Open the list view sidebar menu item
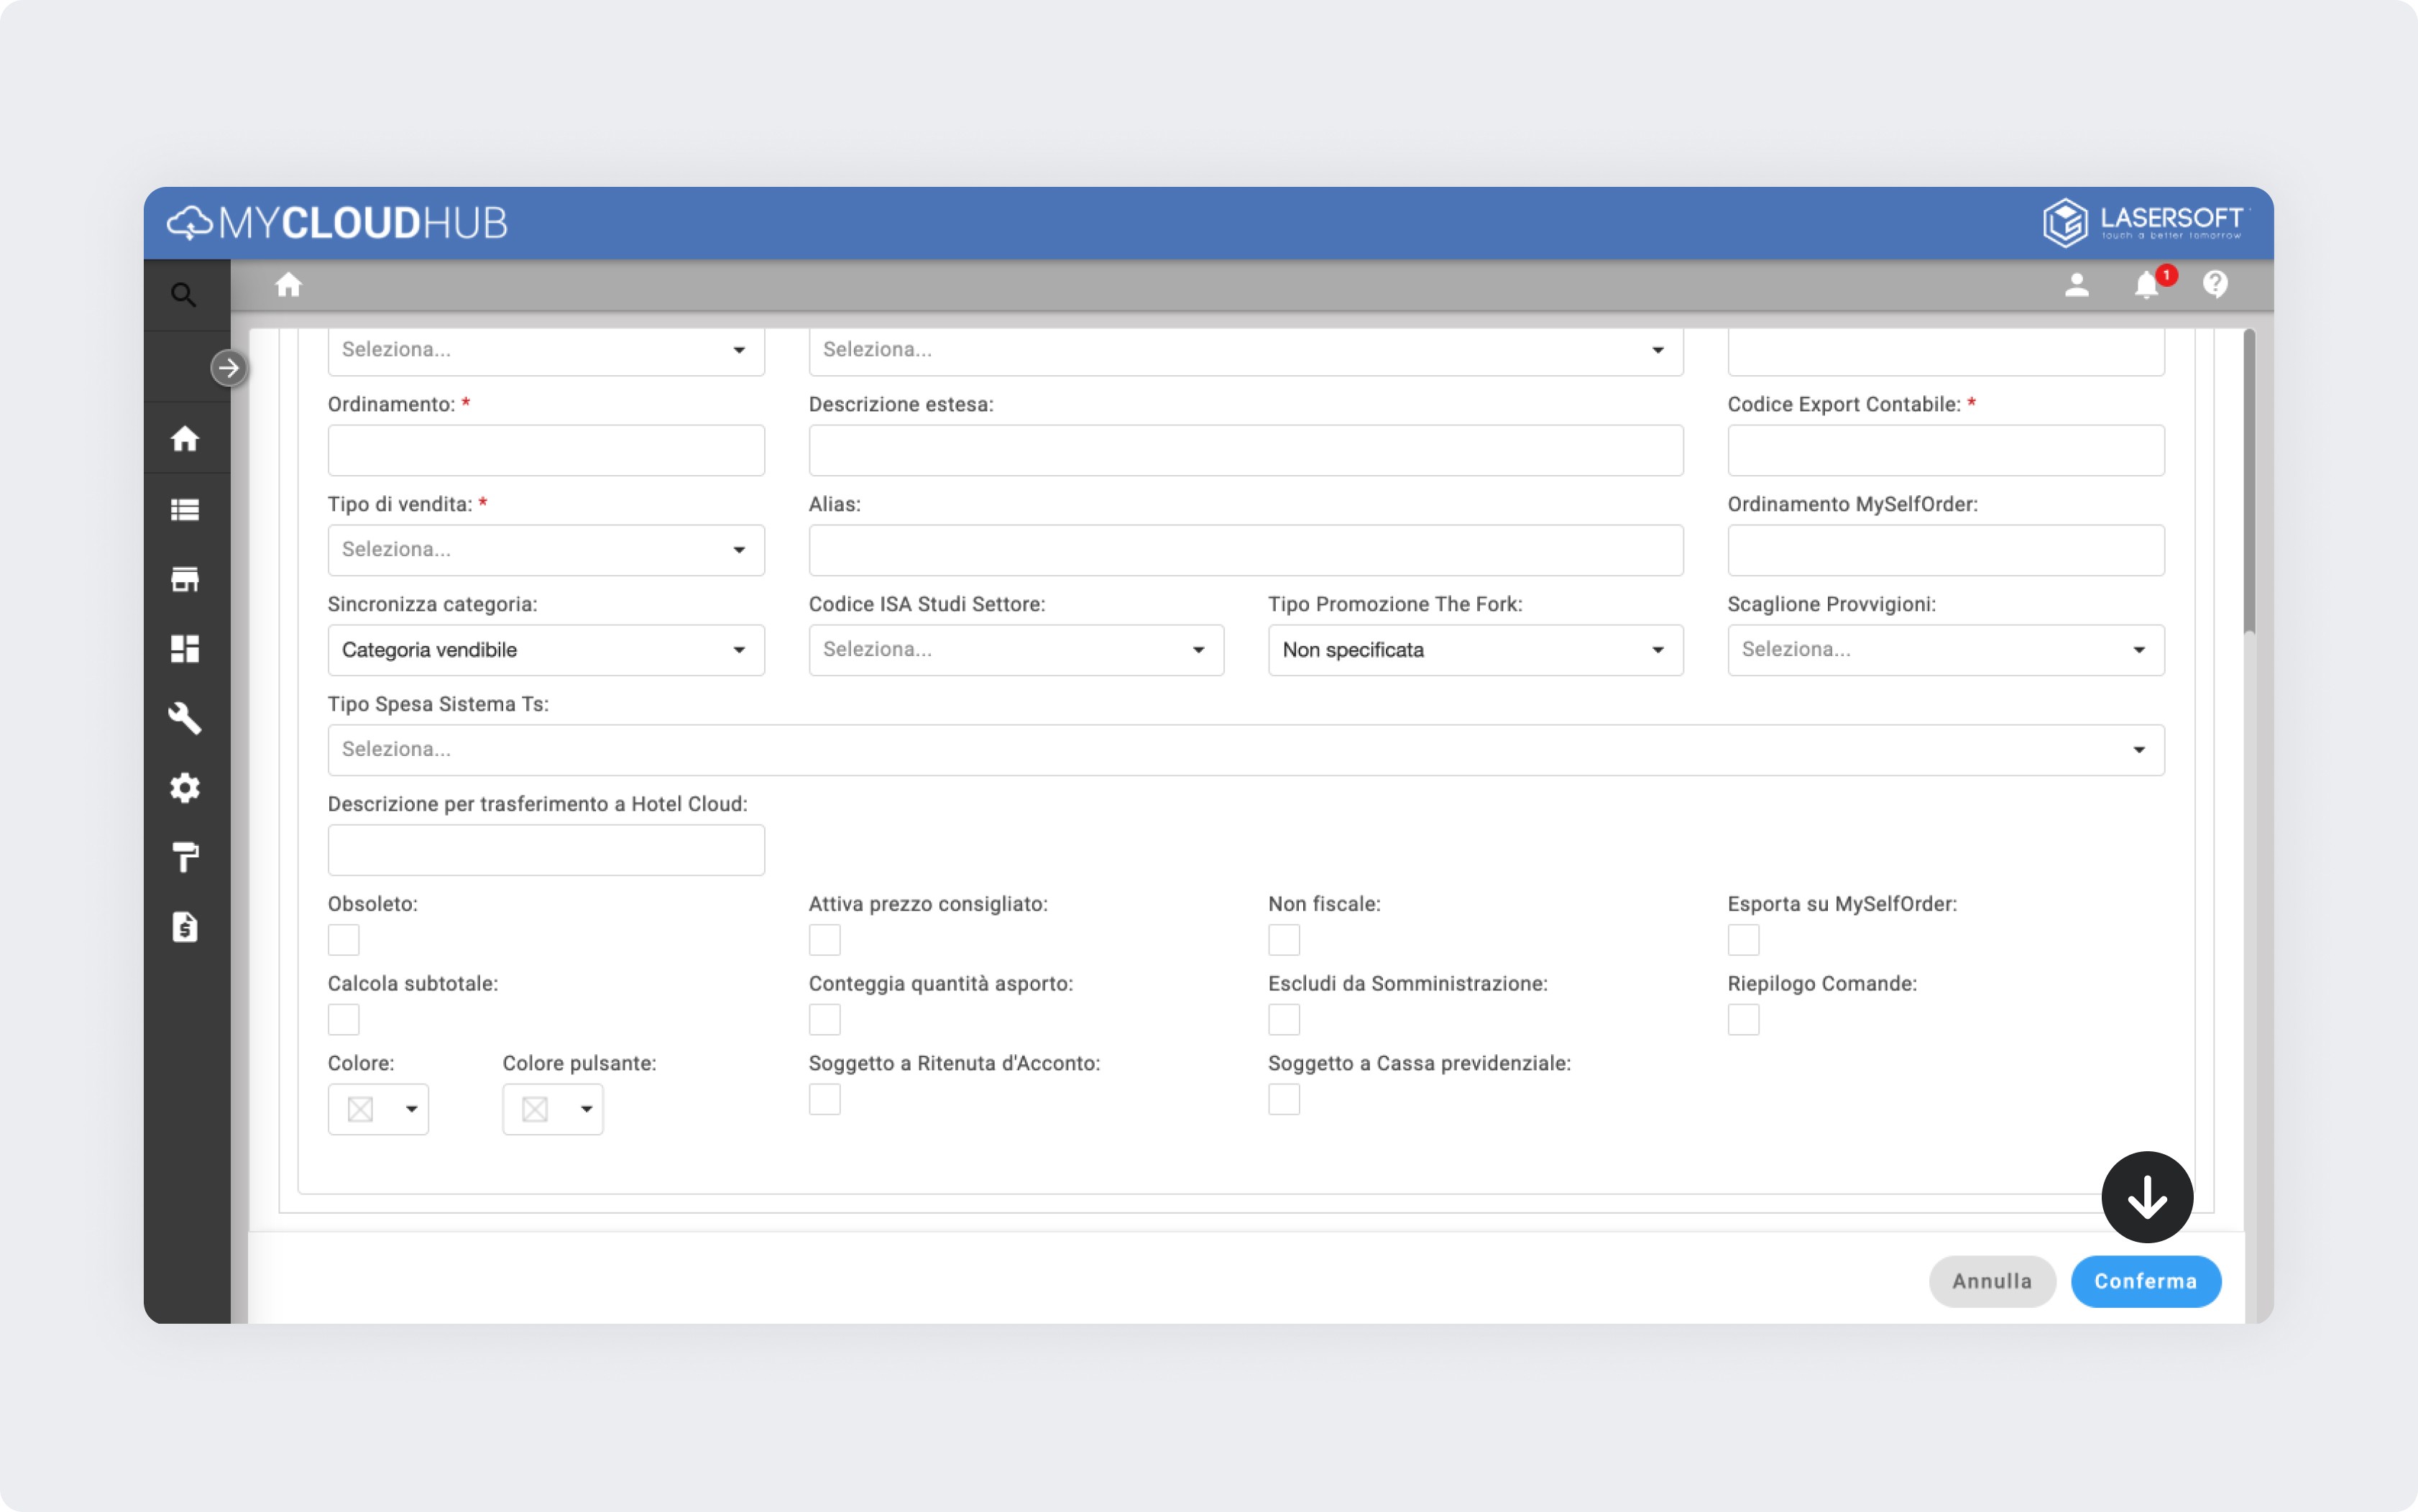The width and height of the screenshot is (2418, 1512). [x=185, y=510]
